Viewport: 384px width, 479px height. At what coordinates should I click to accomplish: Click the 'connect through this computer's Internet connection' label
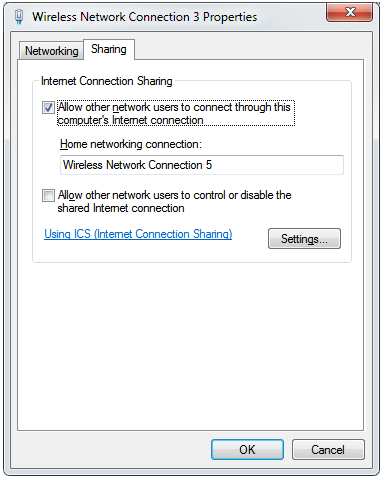[174, 113]
